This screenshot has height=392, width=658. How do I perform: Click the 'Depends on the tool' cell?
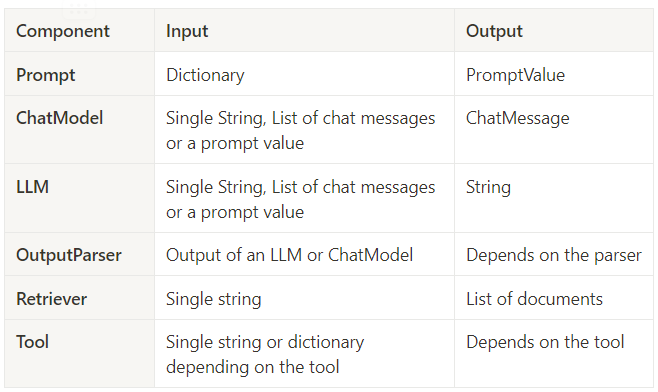click(x=554, y=353)
